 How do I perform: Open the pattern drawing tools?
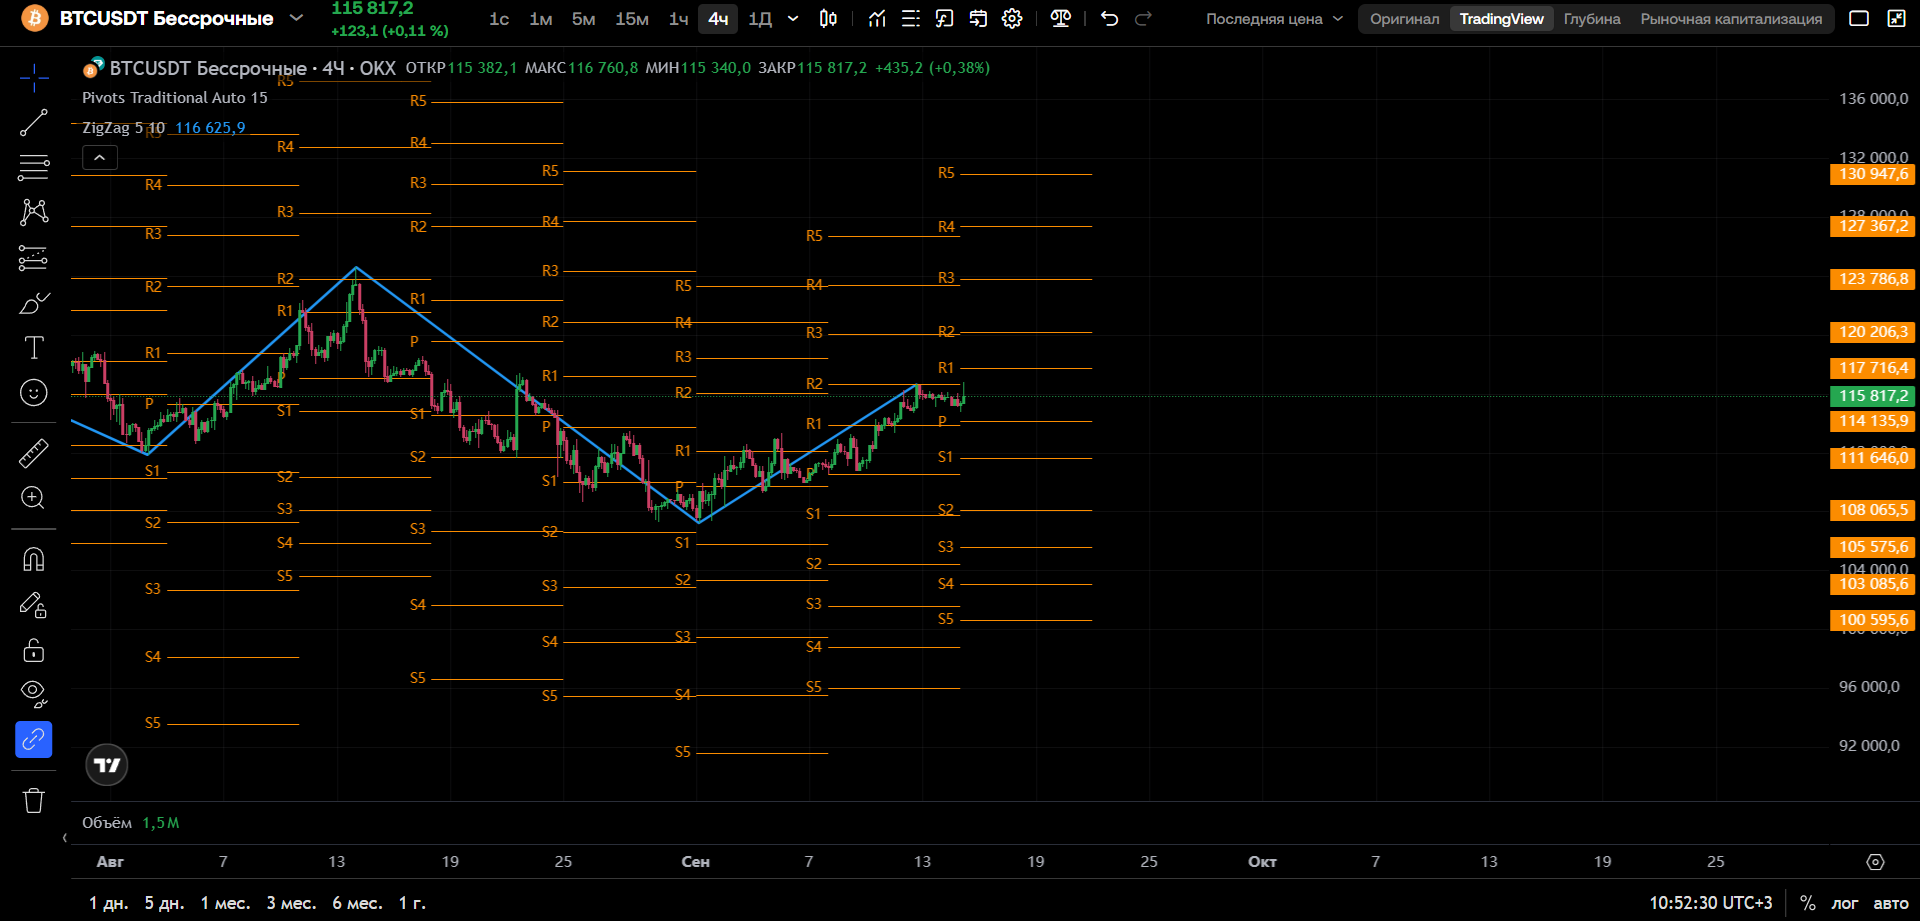tap(34, 212)
